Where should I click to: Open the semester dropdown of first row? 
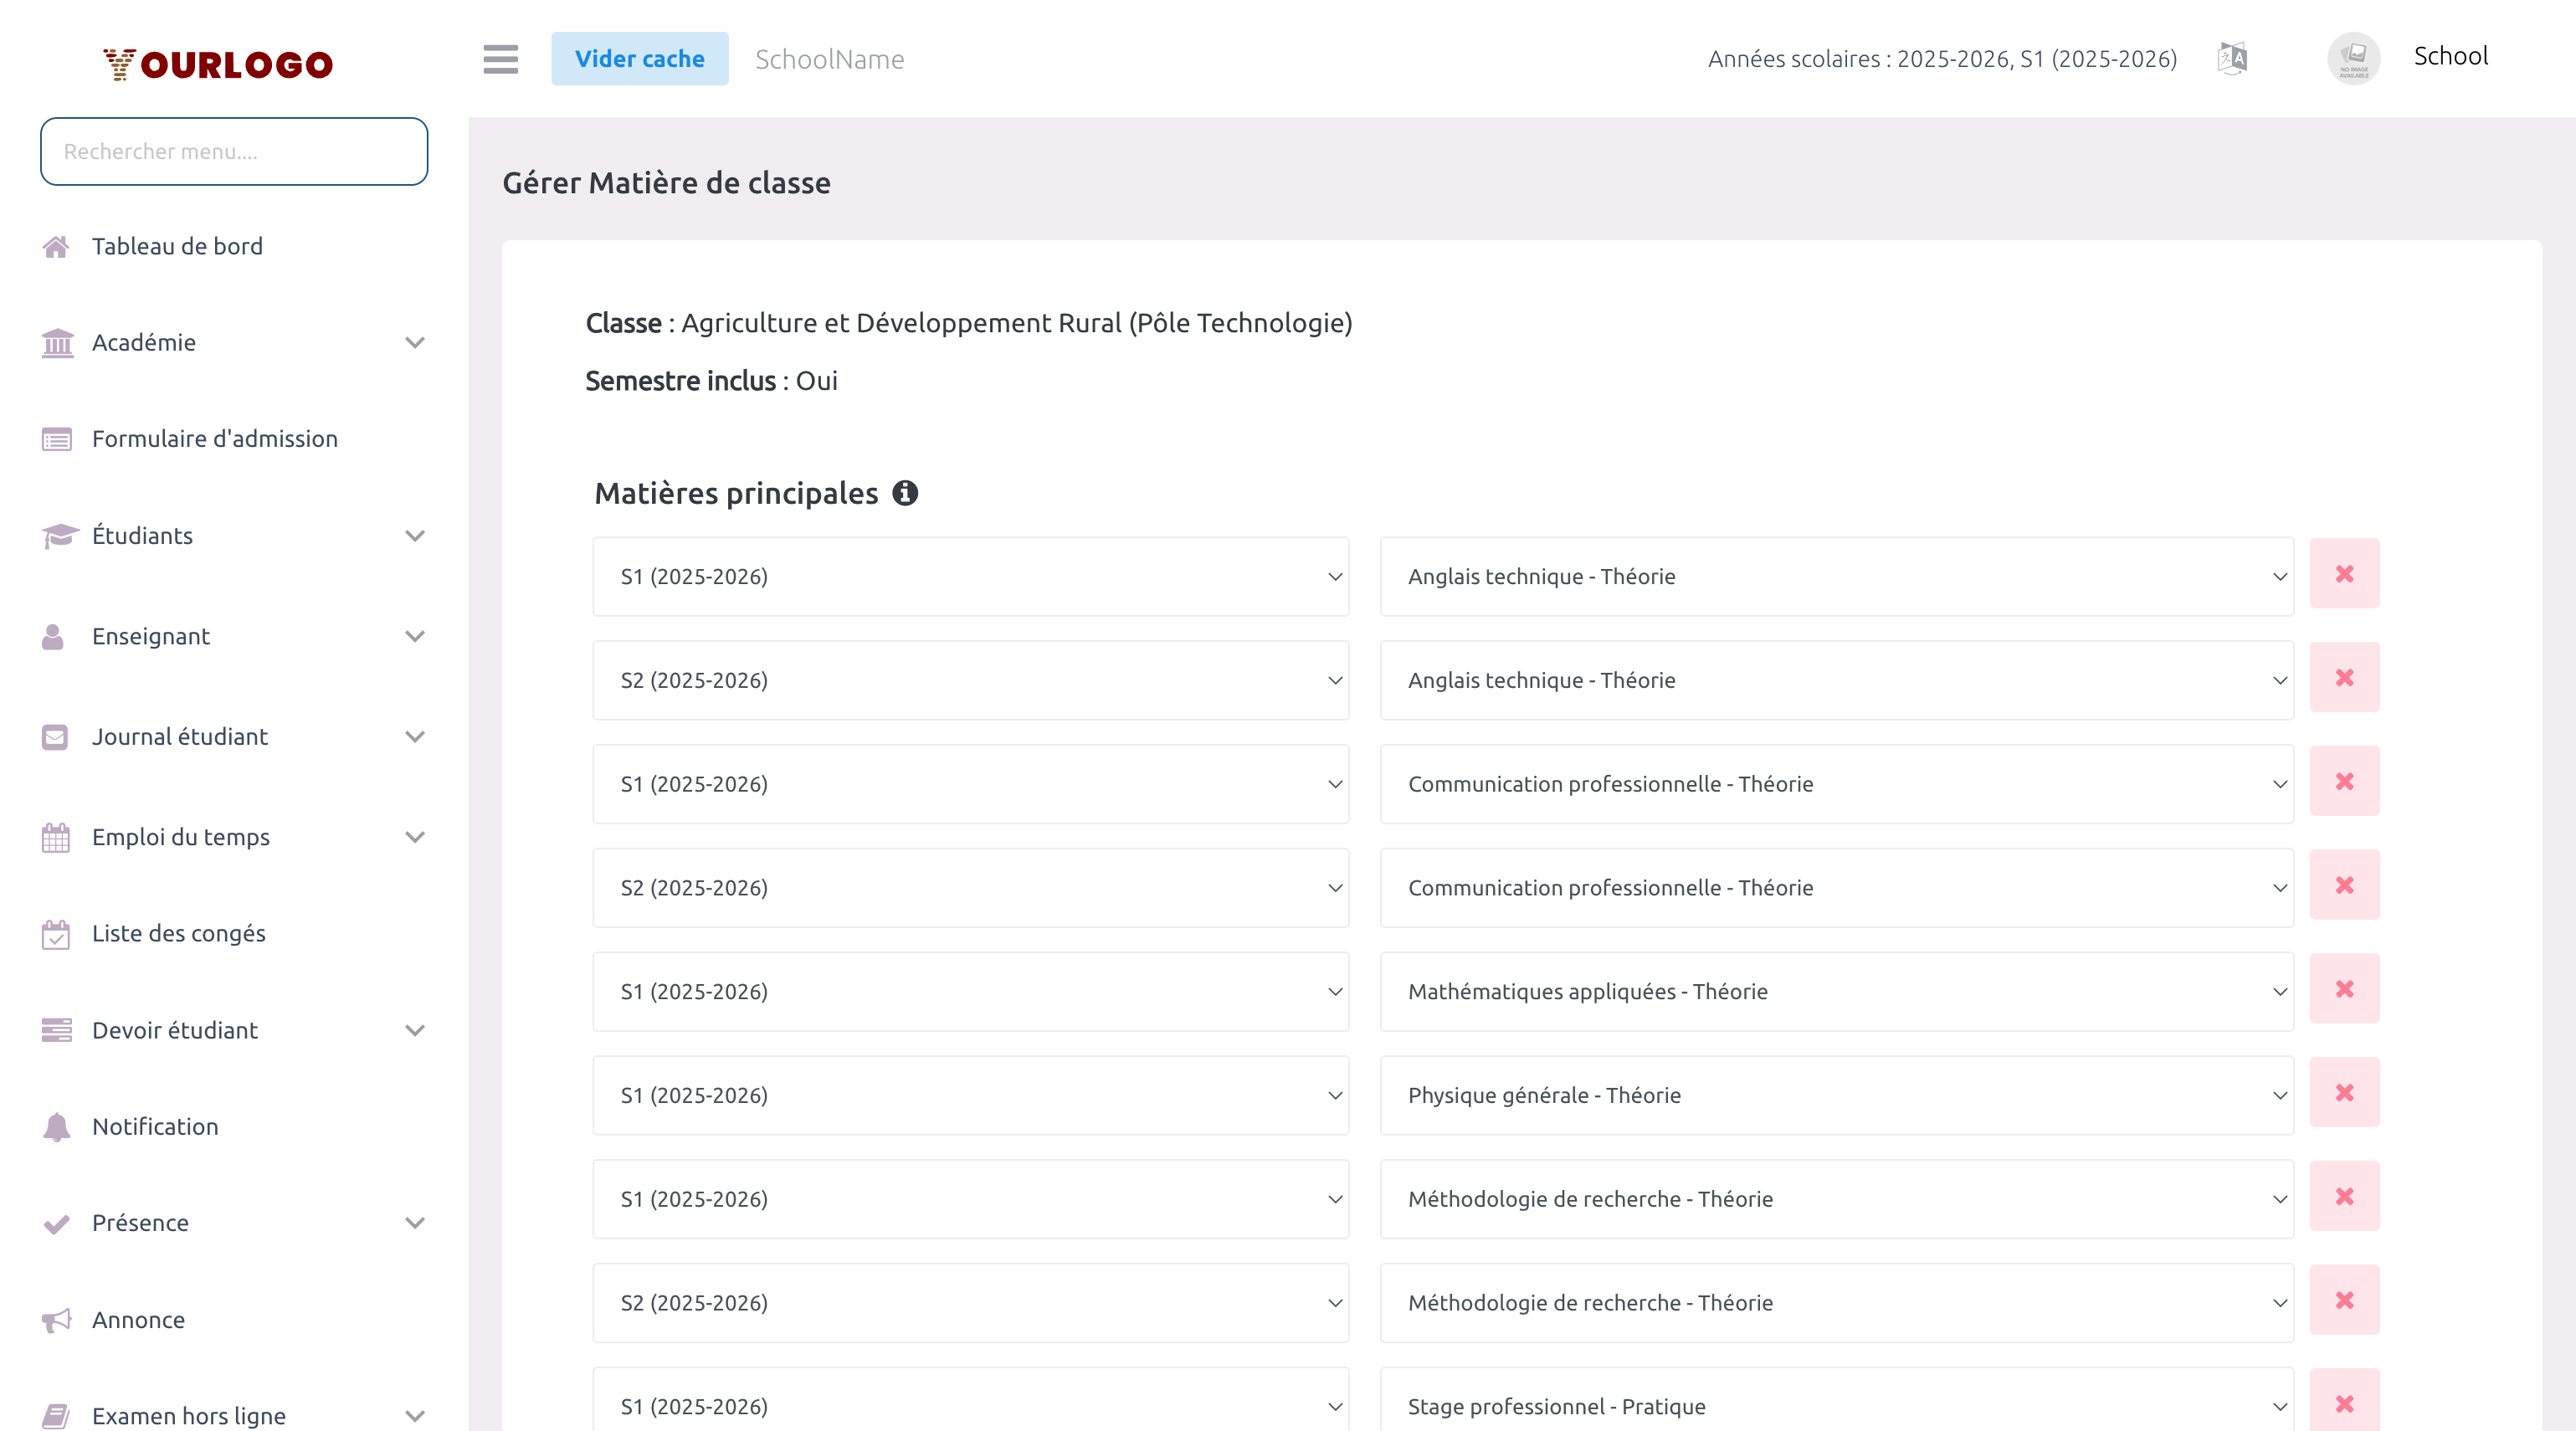[x=970, y=577]
